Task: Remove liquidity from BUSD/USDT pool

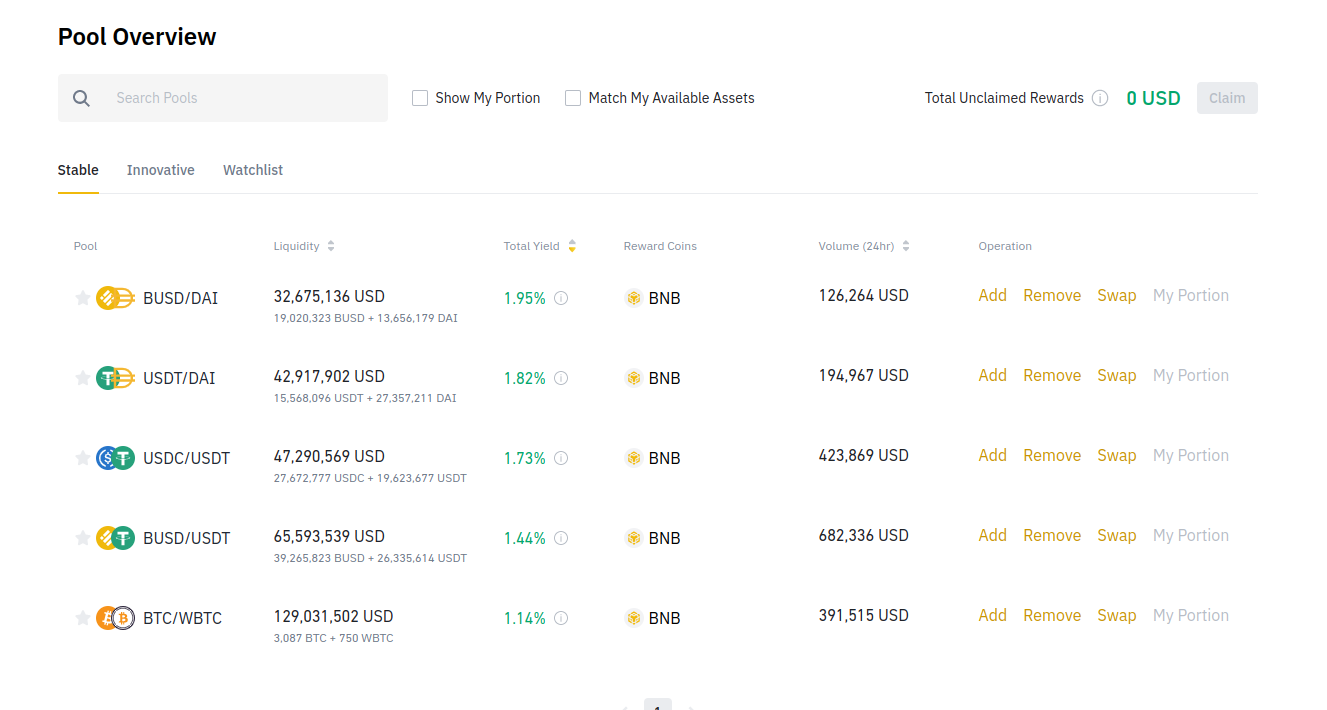Action: (x=1052, y=536)
